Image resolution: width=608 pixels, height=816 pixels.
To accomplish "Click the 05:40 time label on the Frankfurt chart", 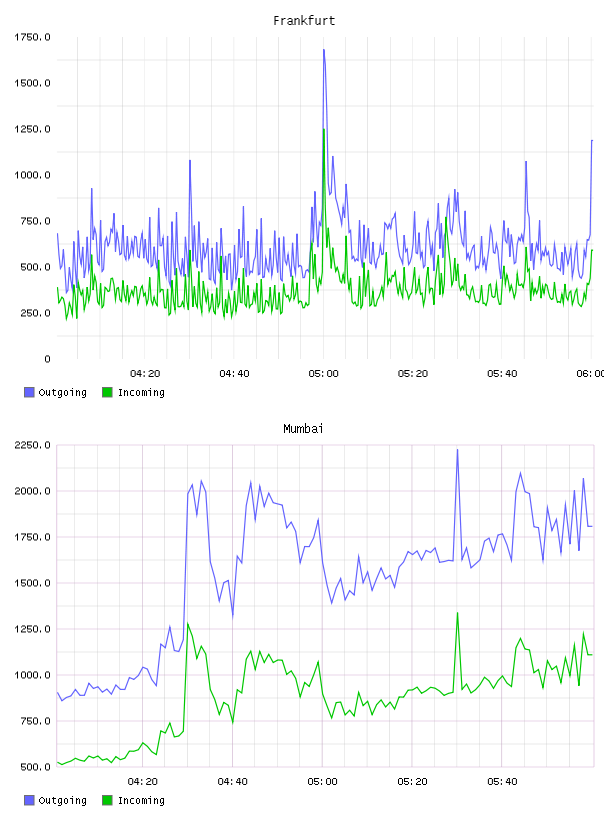I will click(x=502, y=374).
